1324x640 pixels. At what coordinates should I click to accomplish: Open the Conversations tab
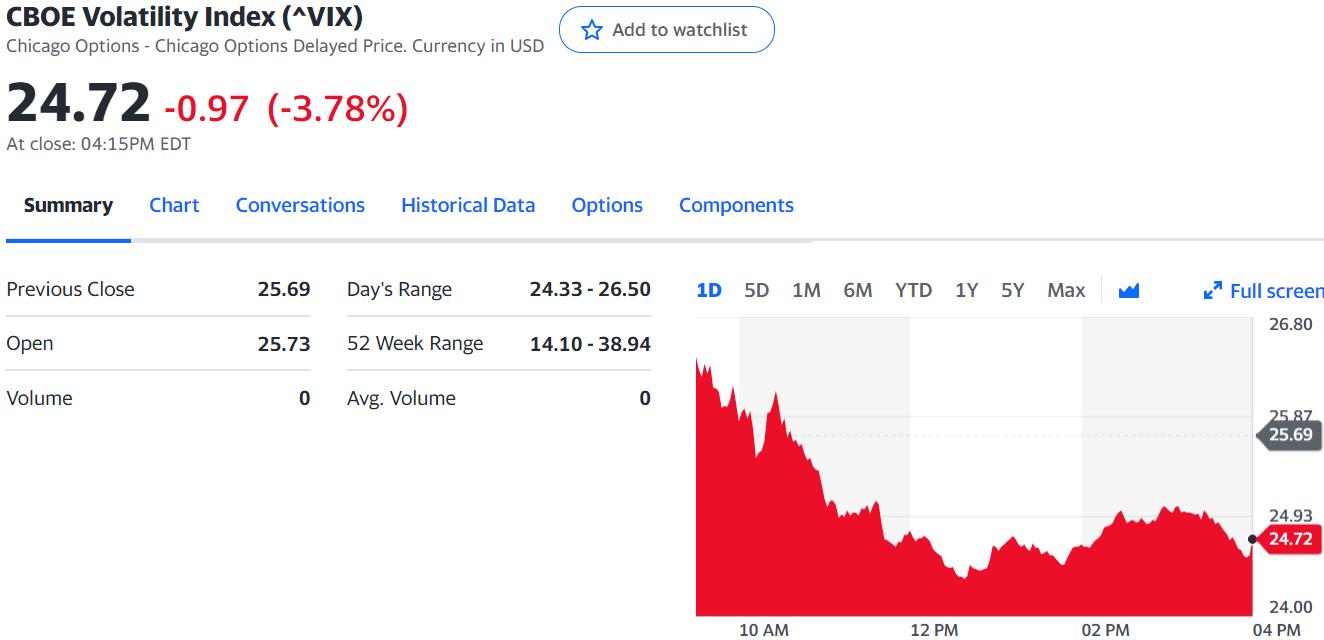tap(300, 205)
